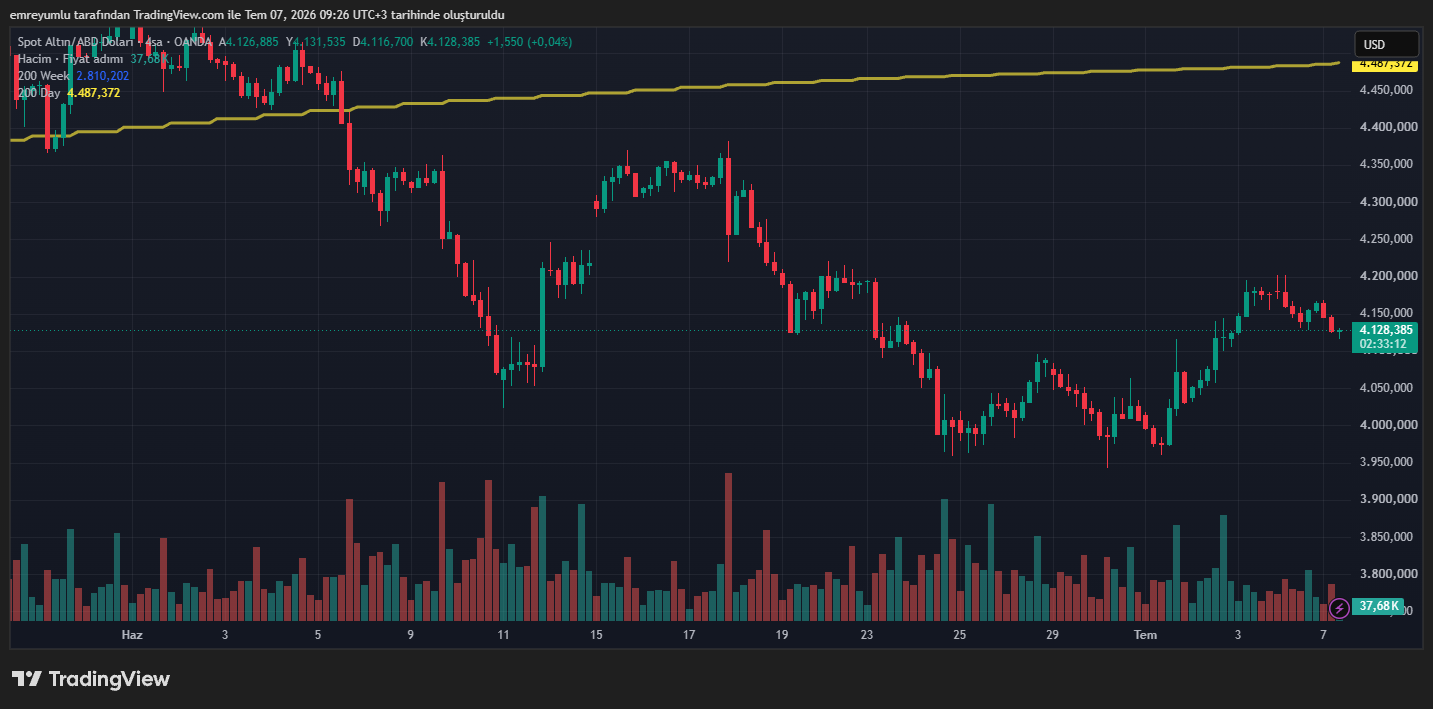
Task: Click date 15 on the time axis
Action: (596, 635)
